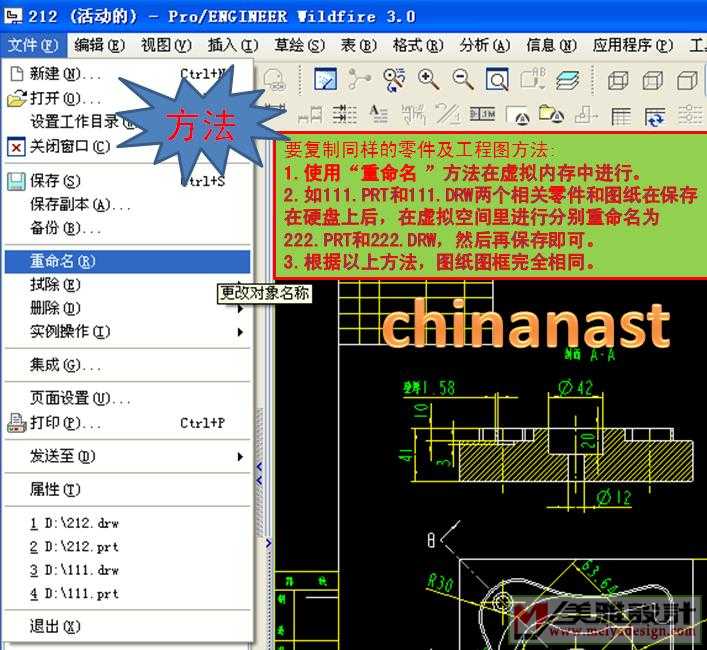This screenshot has width=707, height=650.
Task: Choose 退出(X) Exit entry
Action: pyautogui.click(x=127, y=627)
